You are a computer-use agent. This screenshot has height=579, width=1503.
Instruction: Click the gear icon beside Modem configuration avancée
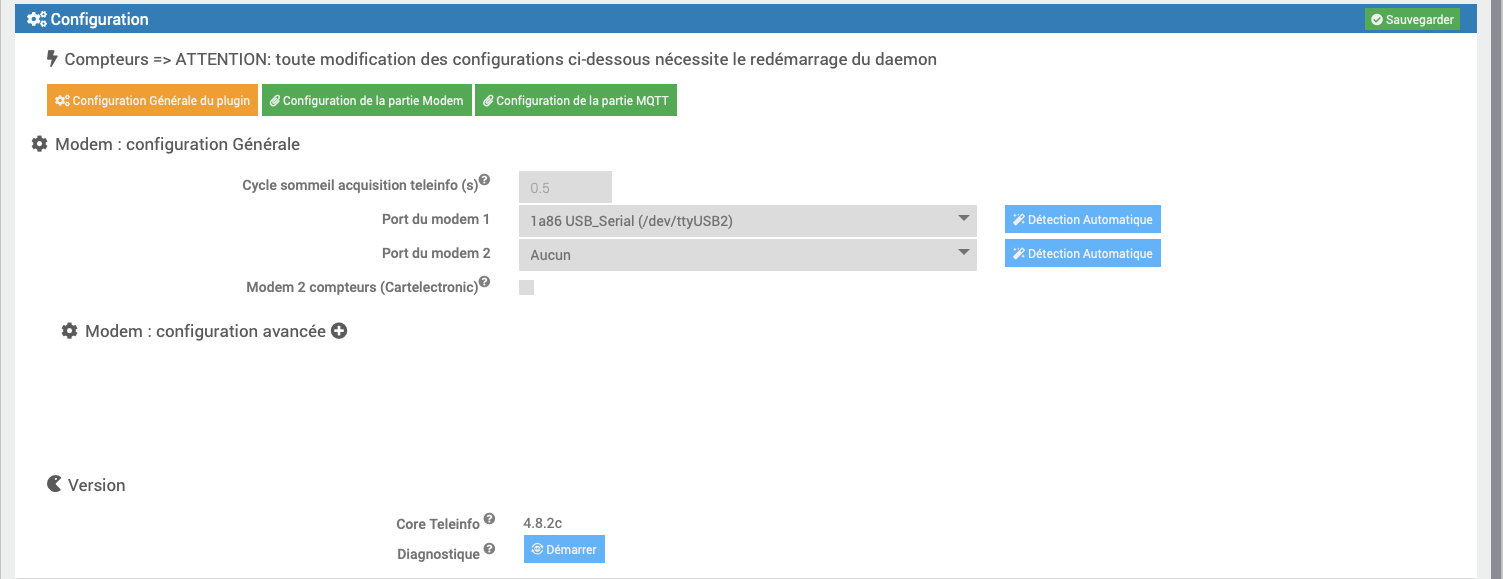click(69, 331)
